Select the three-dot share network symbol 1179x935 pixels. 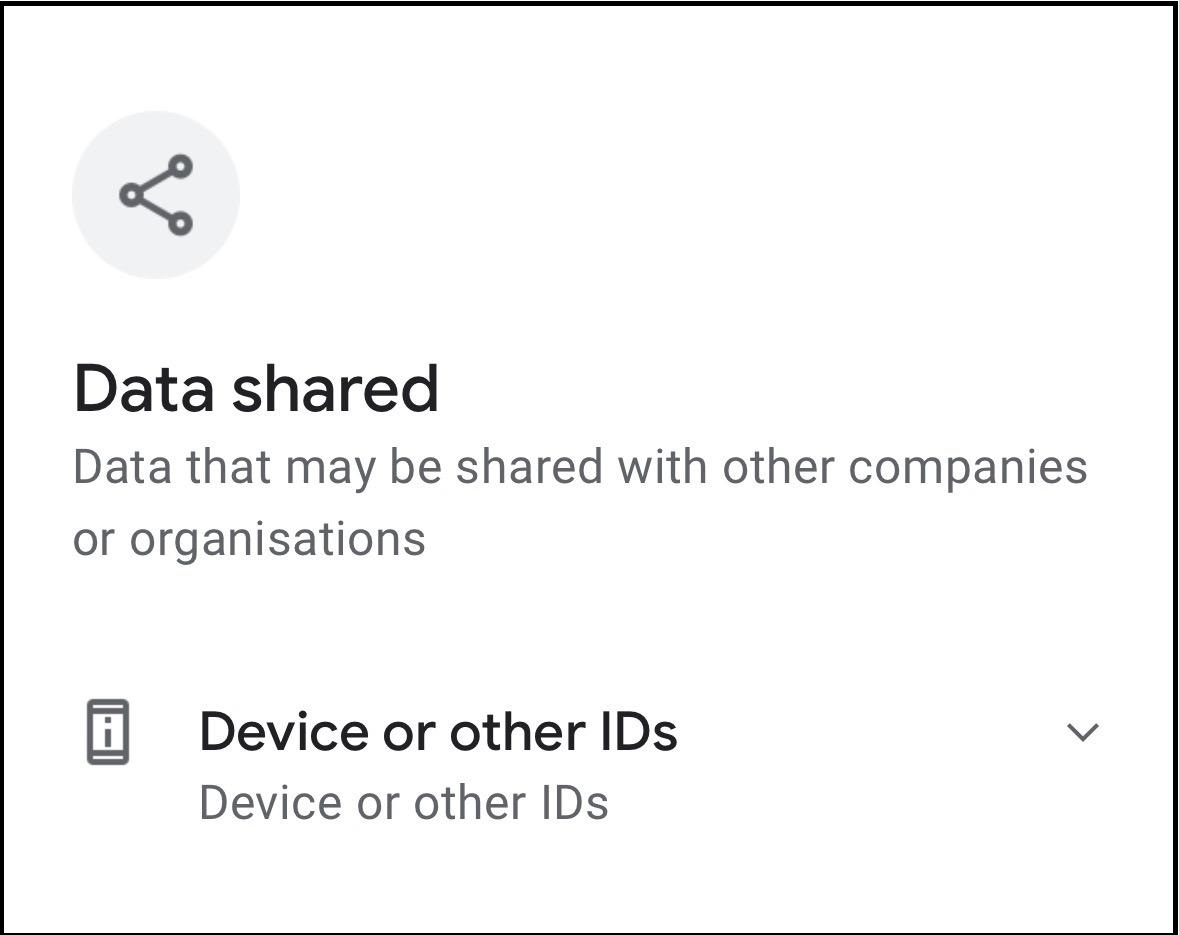156,195
